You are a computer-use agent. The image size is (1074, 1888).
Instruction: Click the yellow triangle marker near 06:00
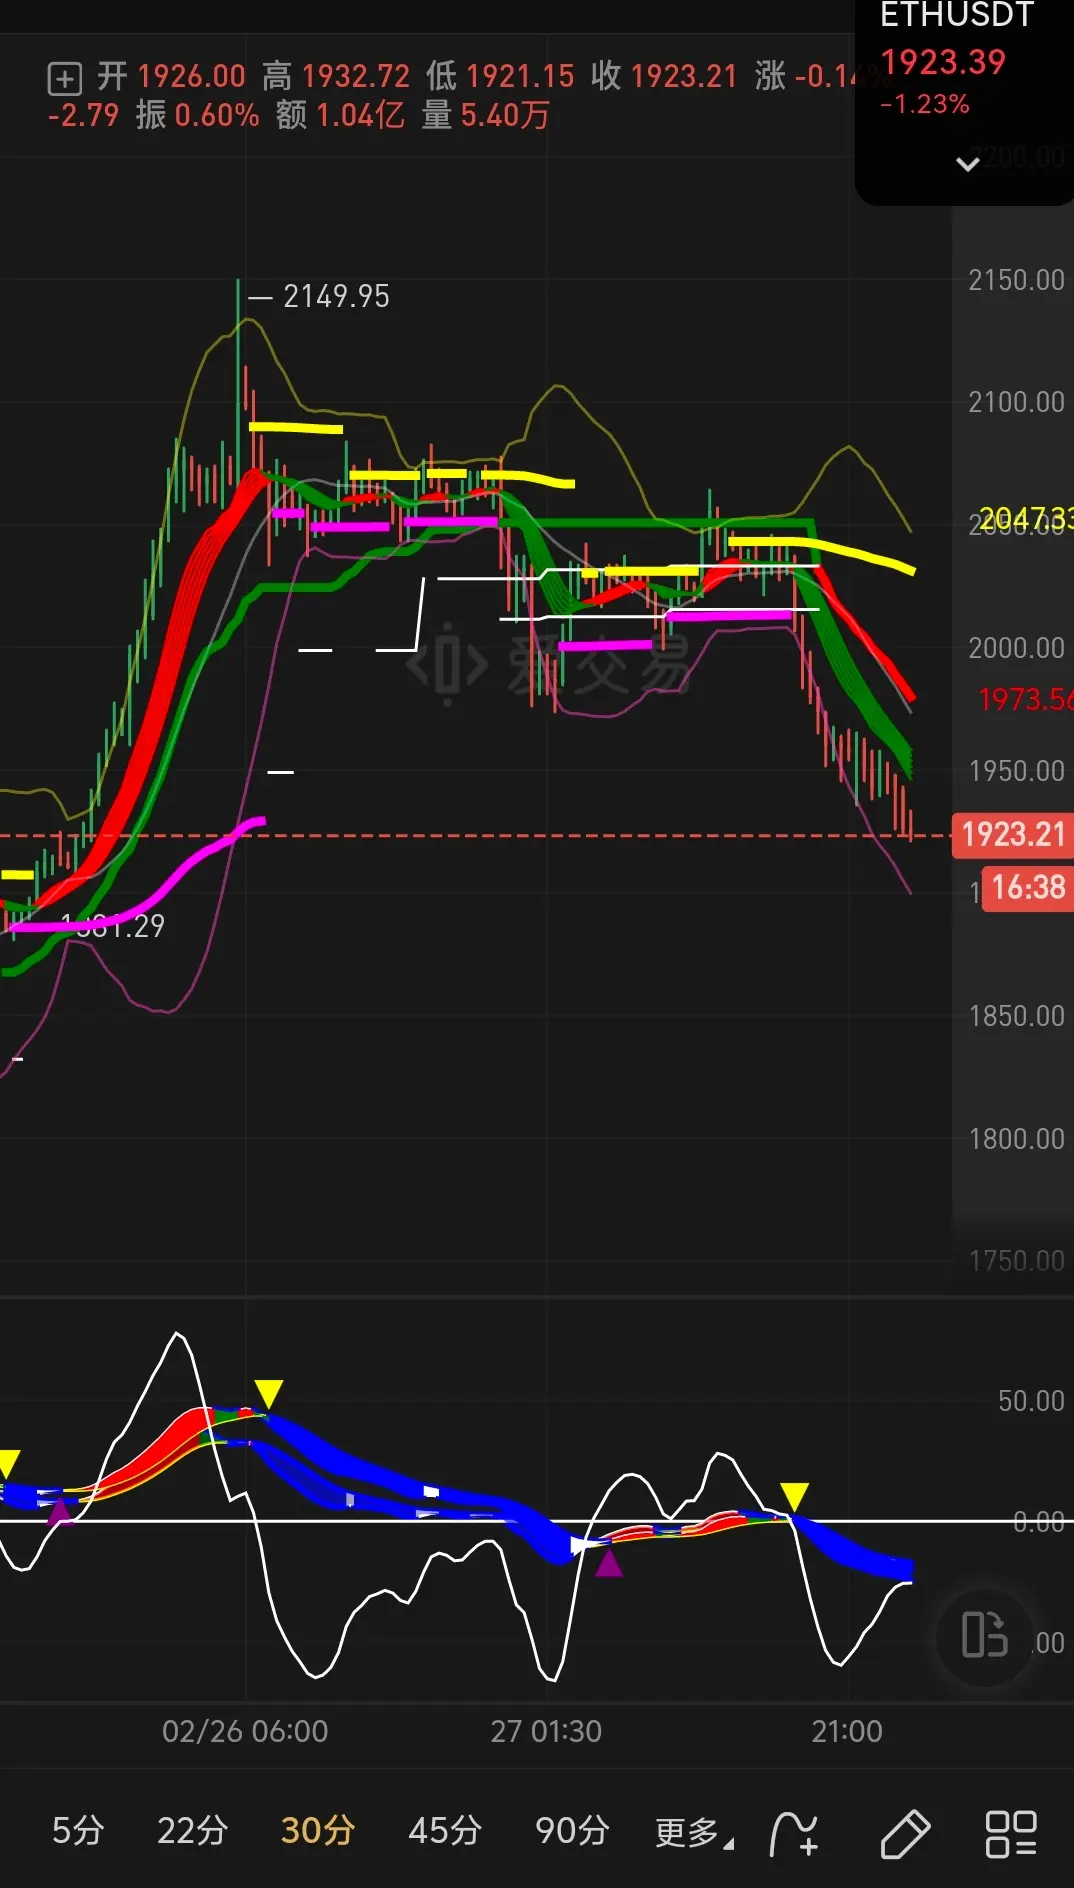[268, 1393]
